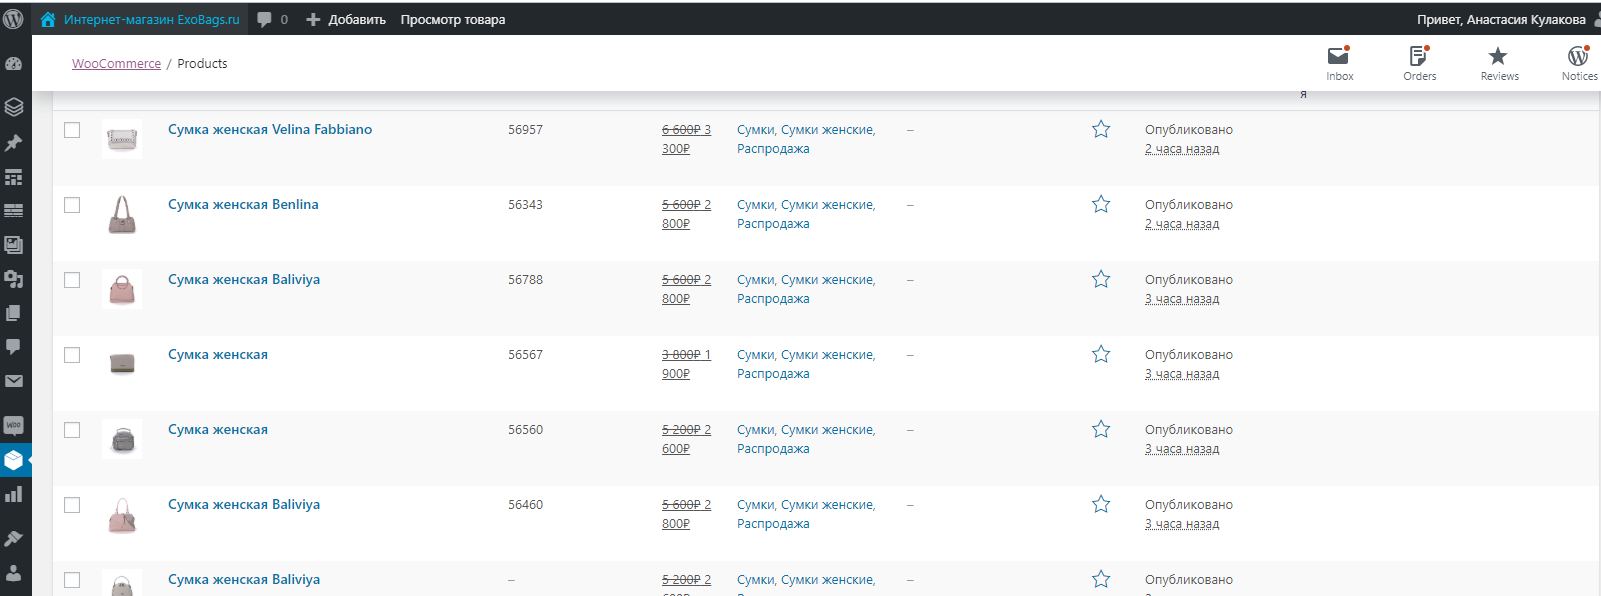Open Сумка женская product with SKU 56560
The image size is (1601, 596).
[218, 429]
